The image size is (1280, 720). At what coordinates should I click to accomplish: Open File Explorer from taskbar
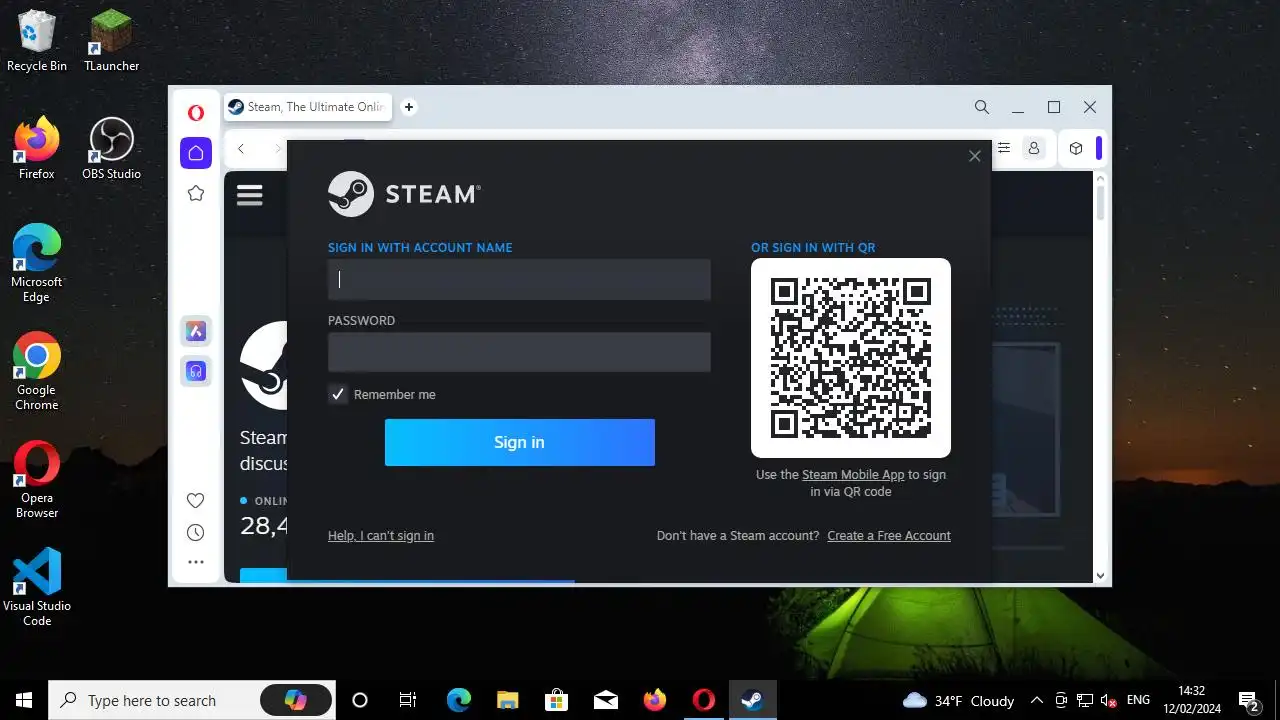click(x=507, y=700)
